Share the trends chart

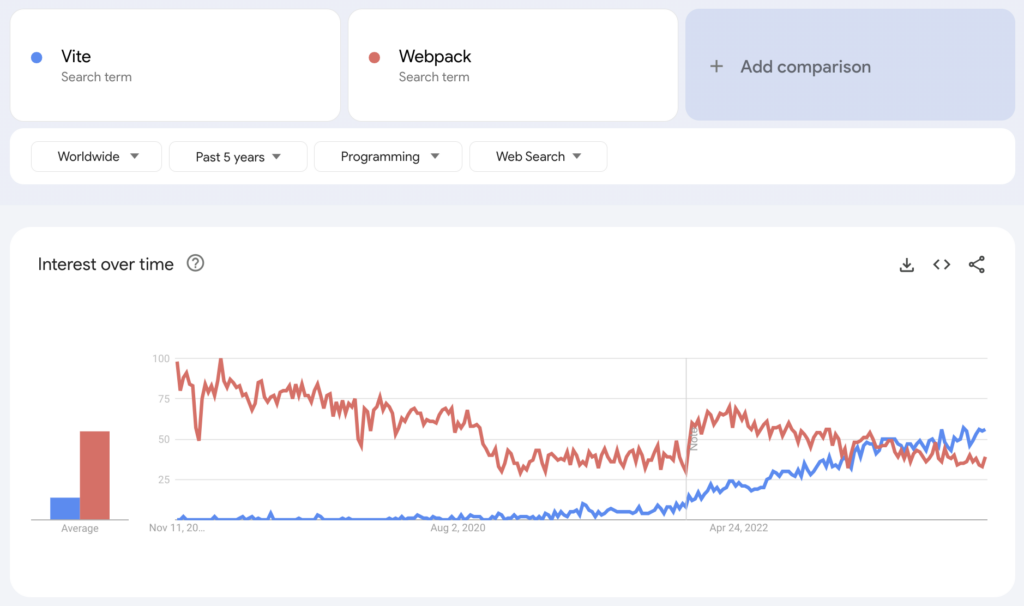point(977,264)
